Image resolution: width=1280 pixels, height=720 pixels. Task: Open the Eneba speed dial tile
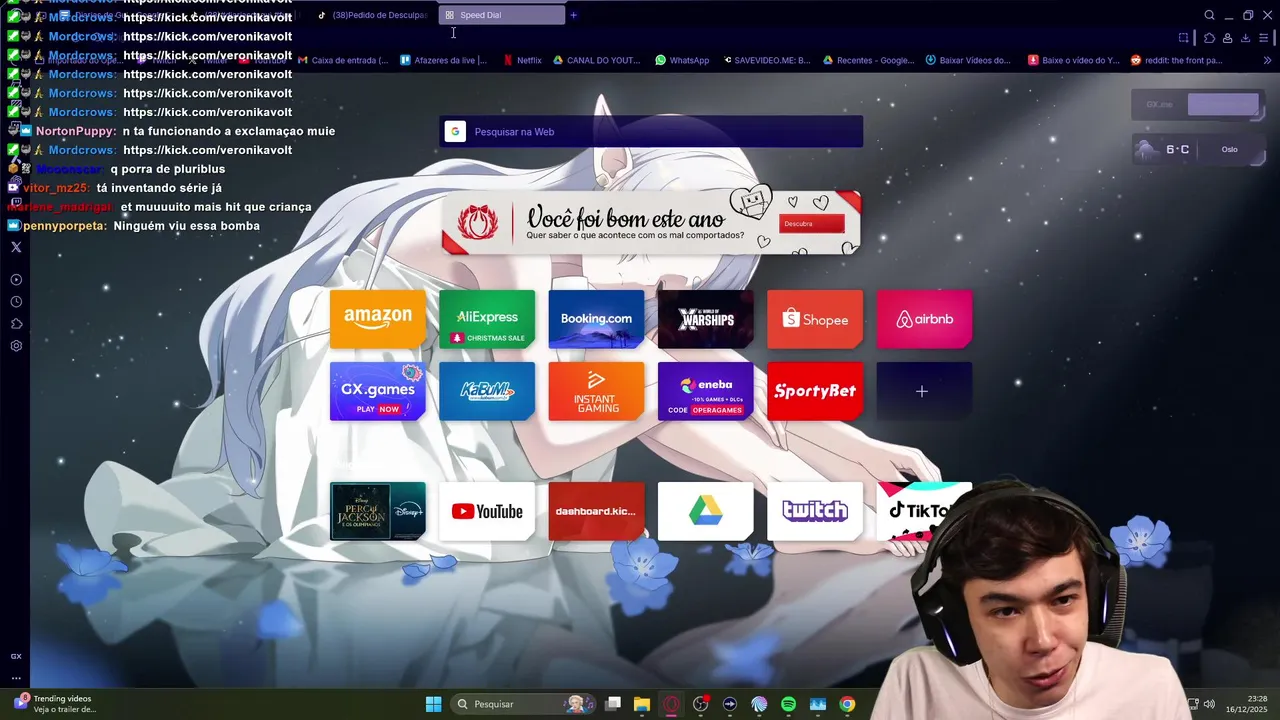pos(706,391)
